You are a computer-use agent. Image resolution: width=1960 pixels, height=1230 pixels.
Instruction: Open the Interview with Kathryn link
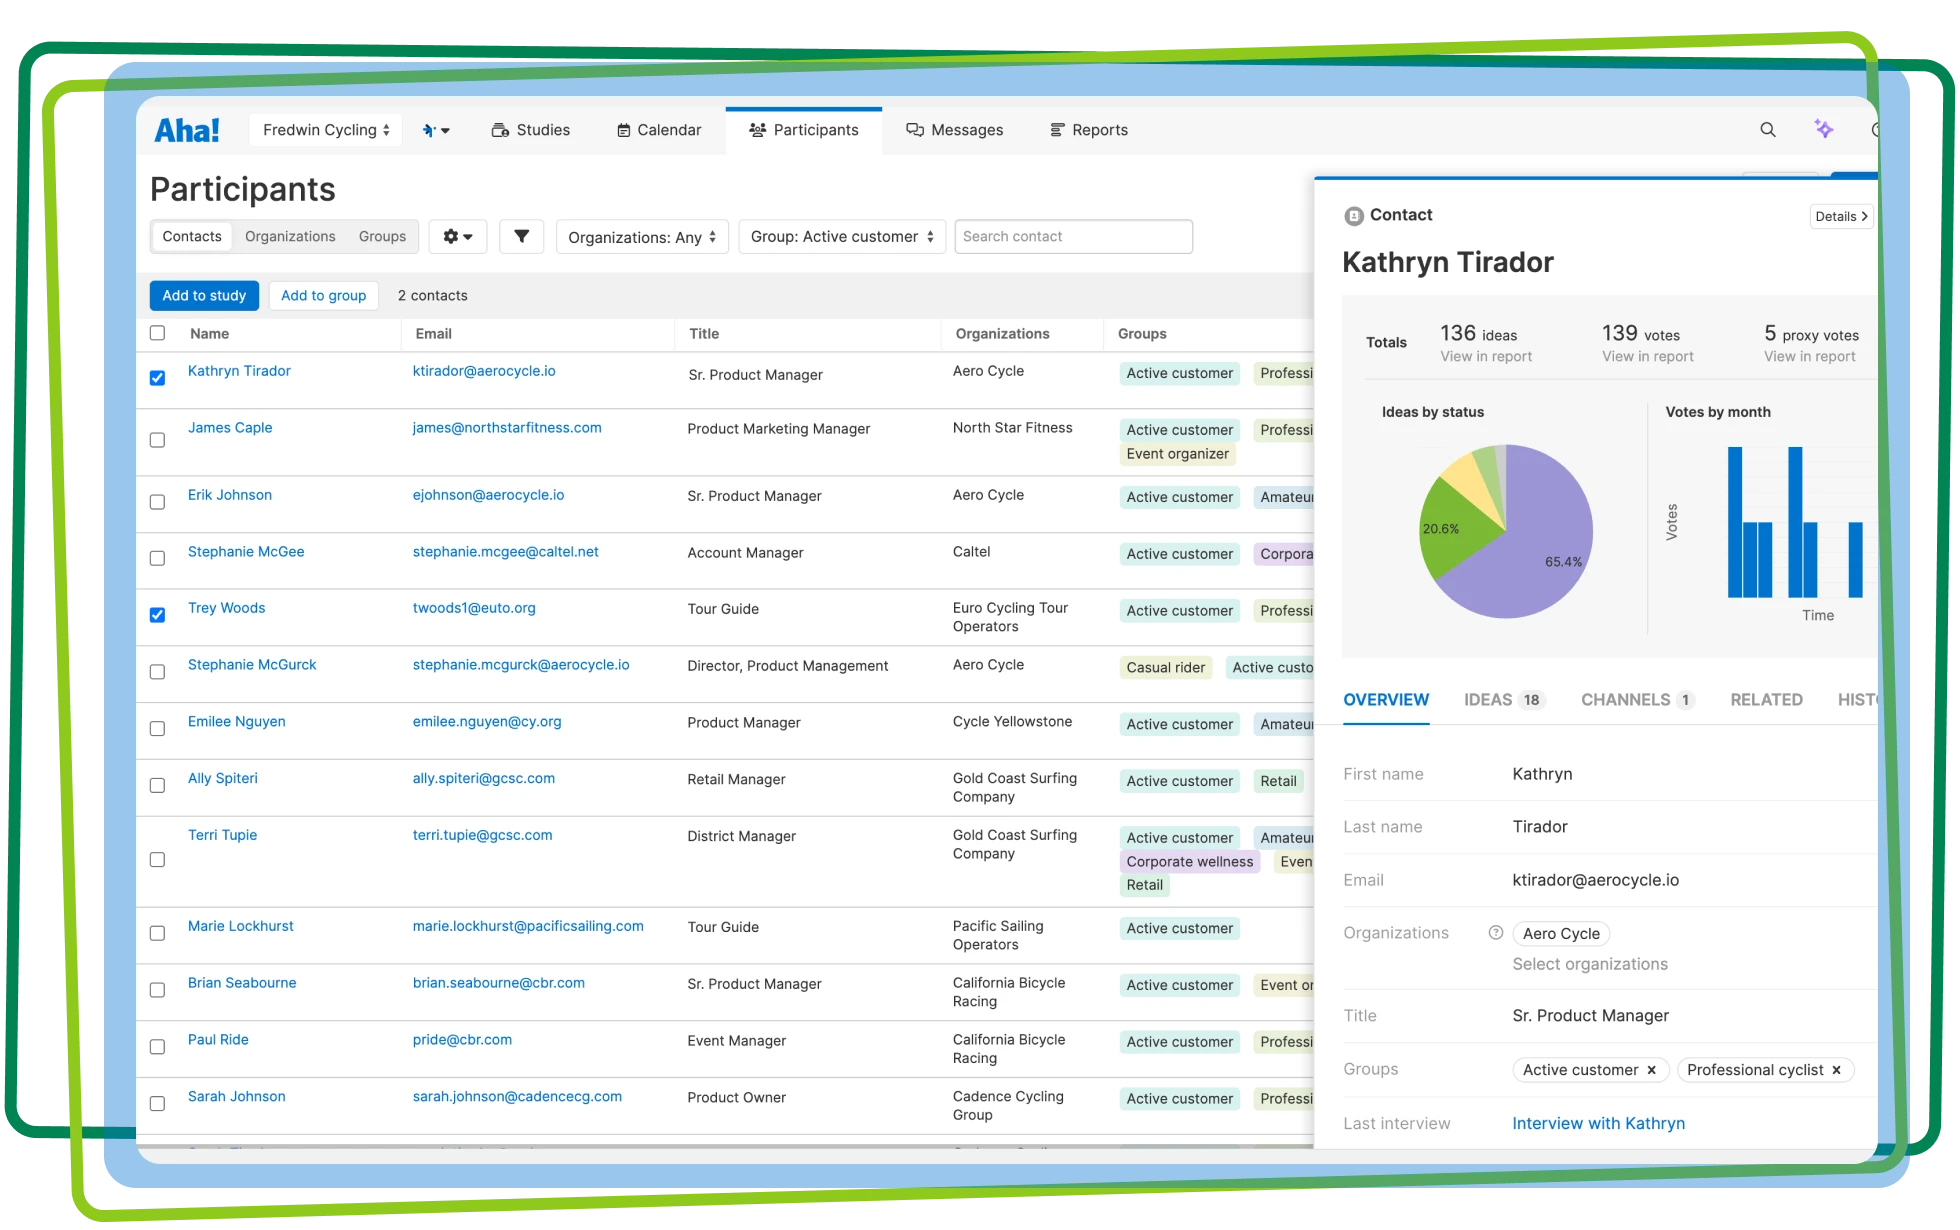[1598, 1123]
